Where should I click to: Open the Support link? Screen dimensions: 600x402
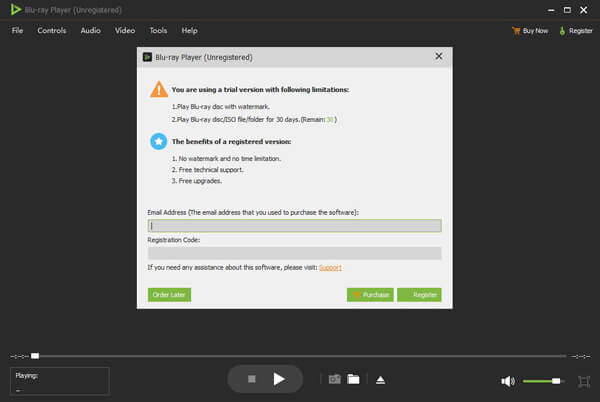coord(330,267)
